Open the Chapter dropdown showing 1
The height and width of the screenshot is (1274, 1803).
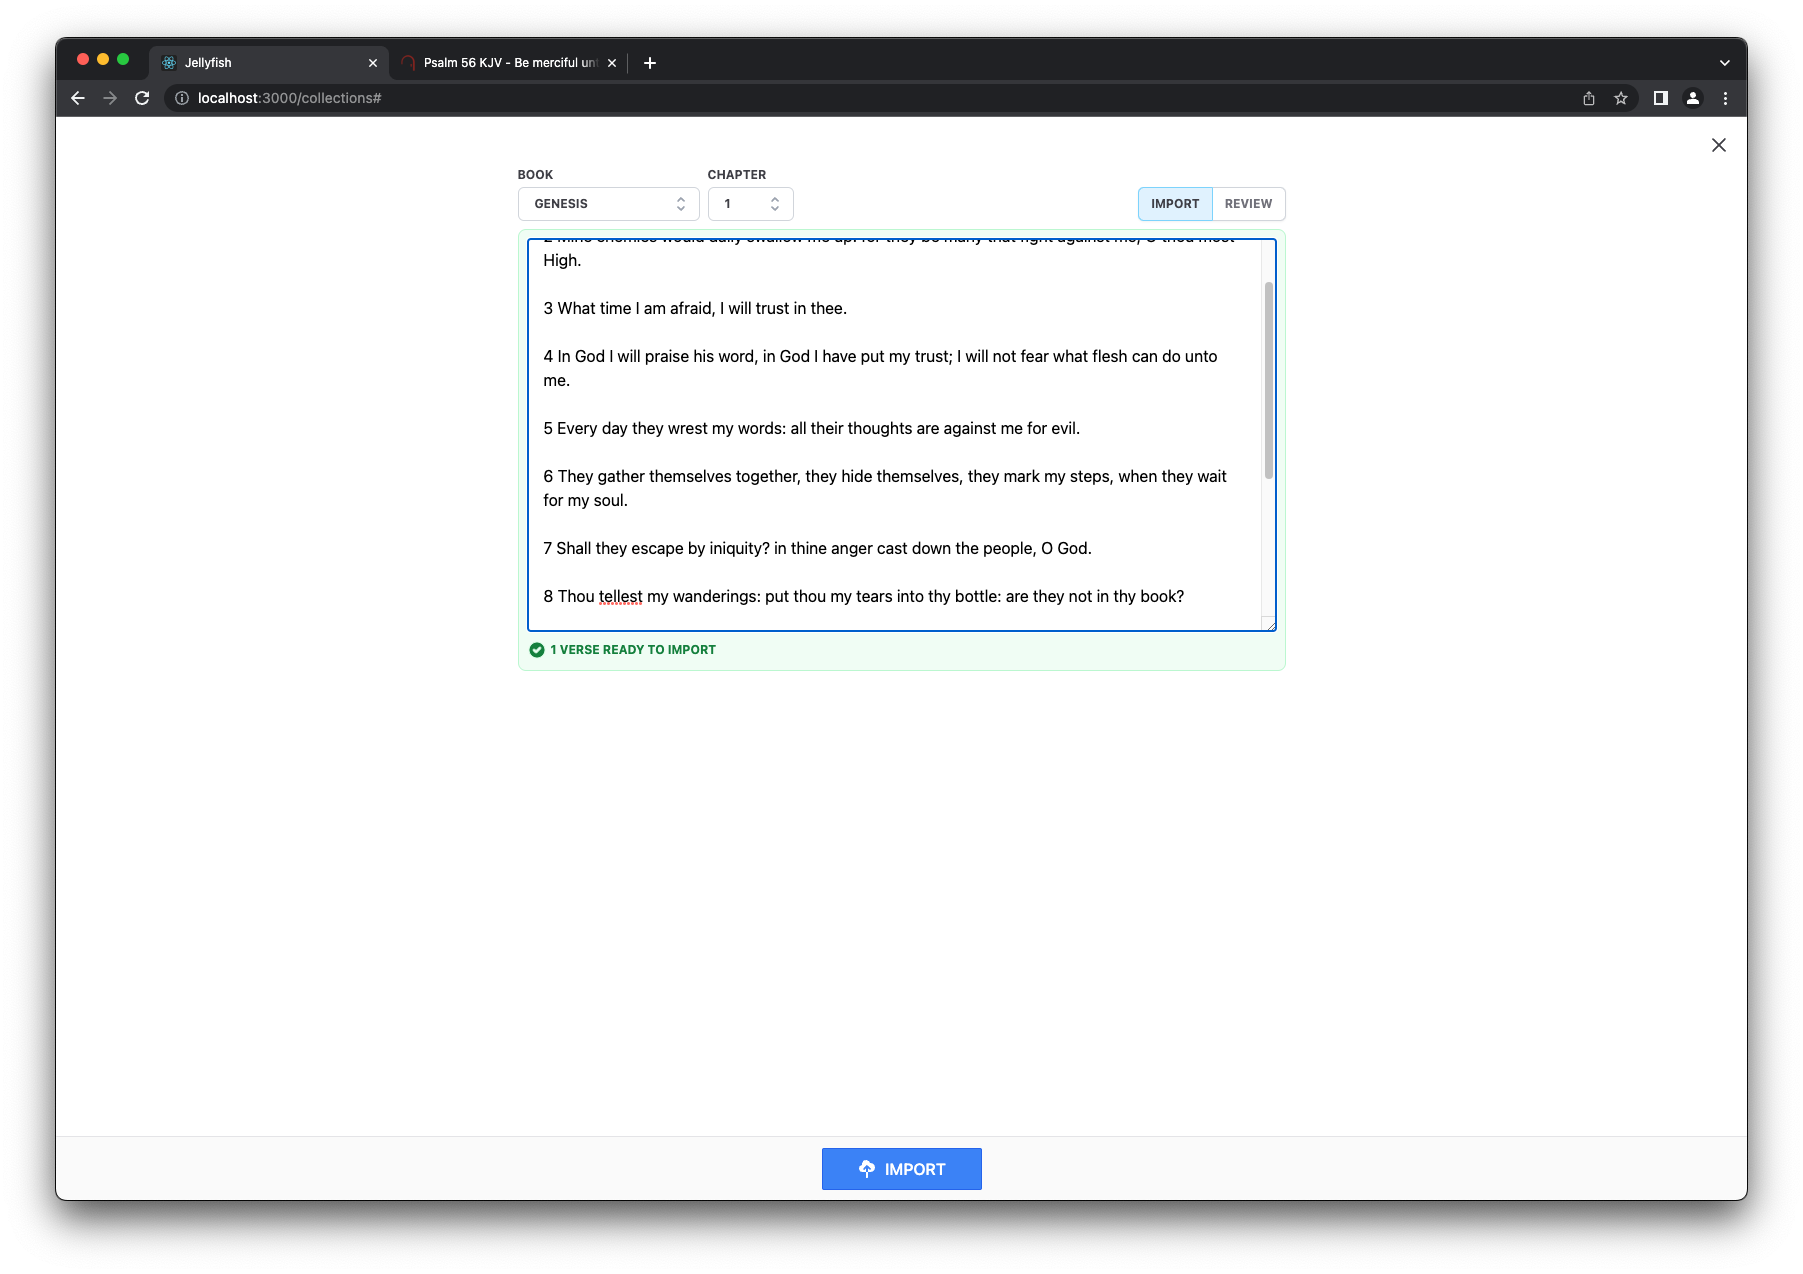click(750, 204)
